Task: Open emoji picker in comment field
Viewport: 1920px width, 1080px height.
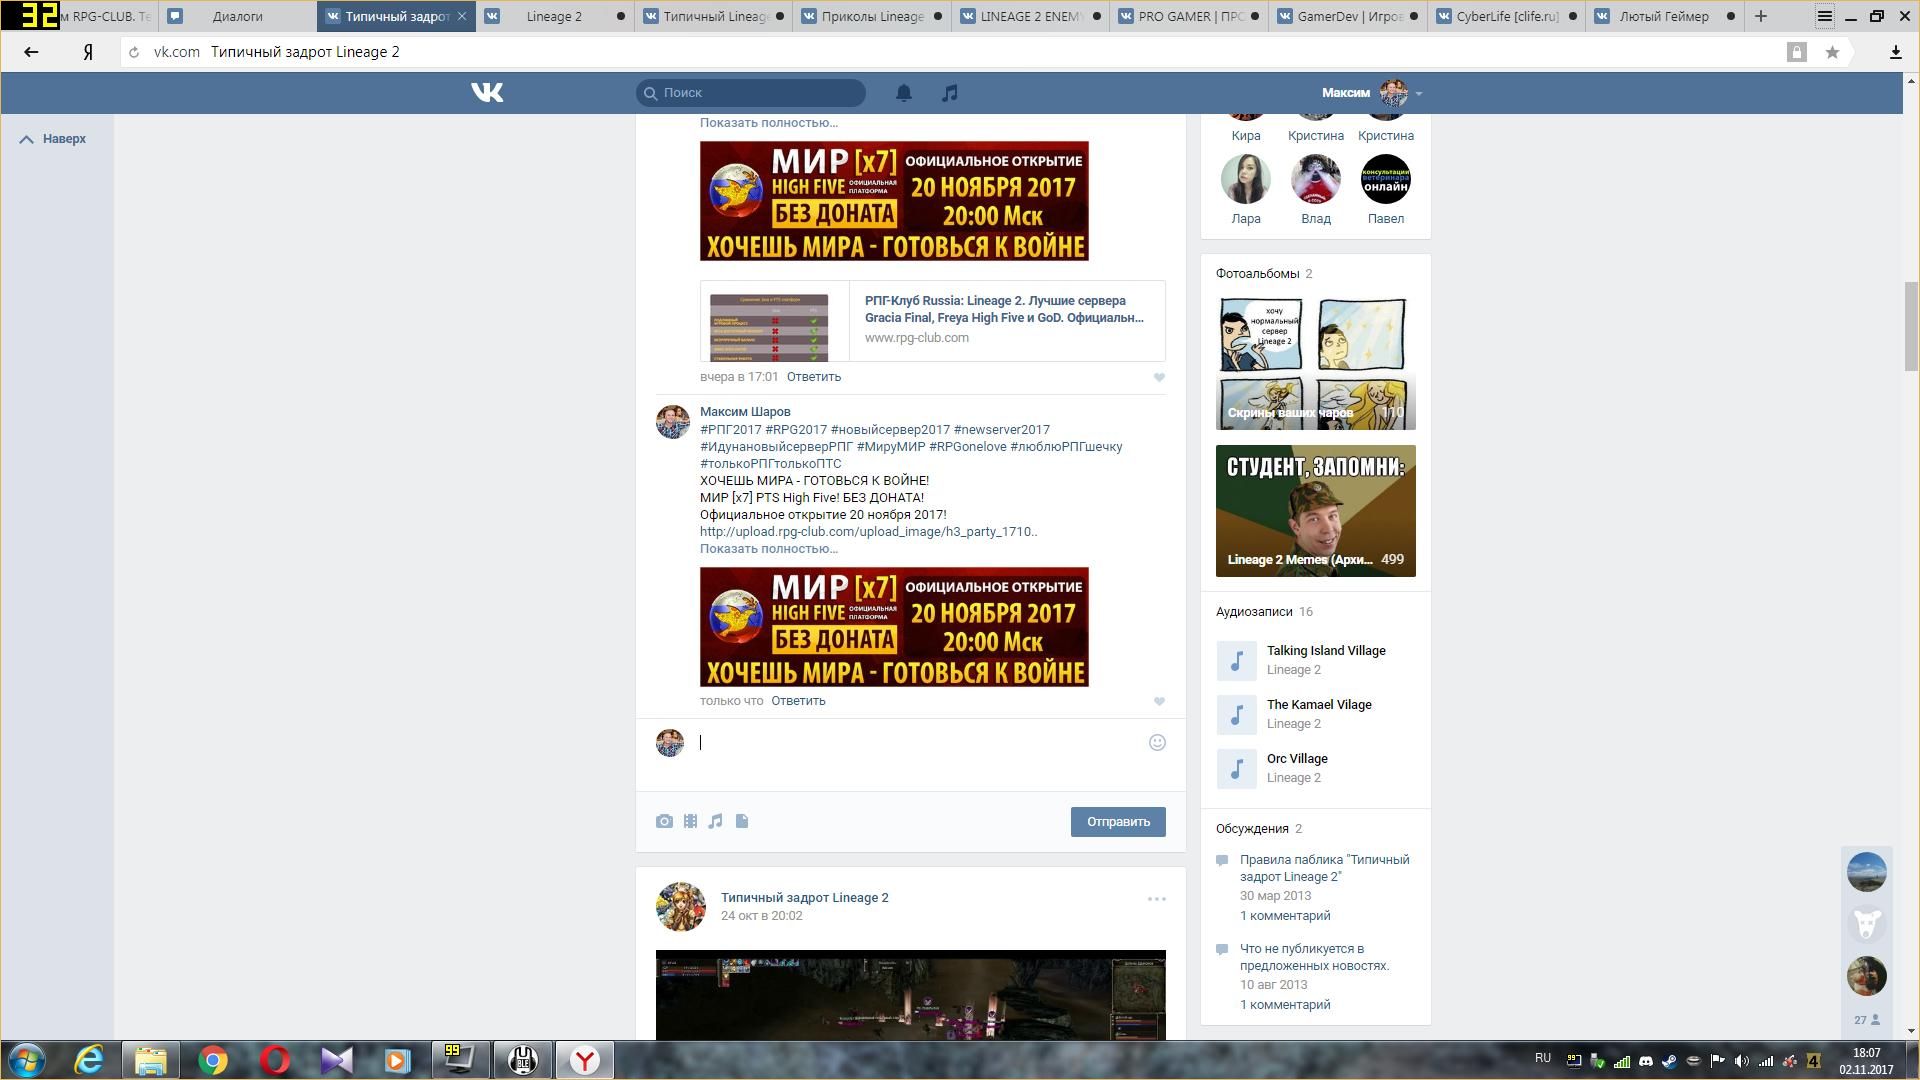Action: click(1157, 742)
